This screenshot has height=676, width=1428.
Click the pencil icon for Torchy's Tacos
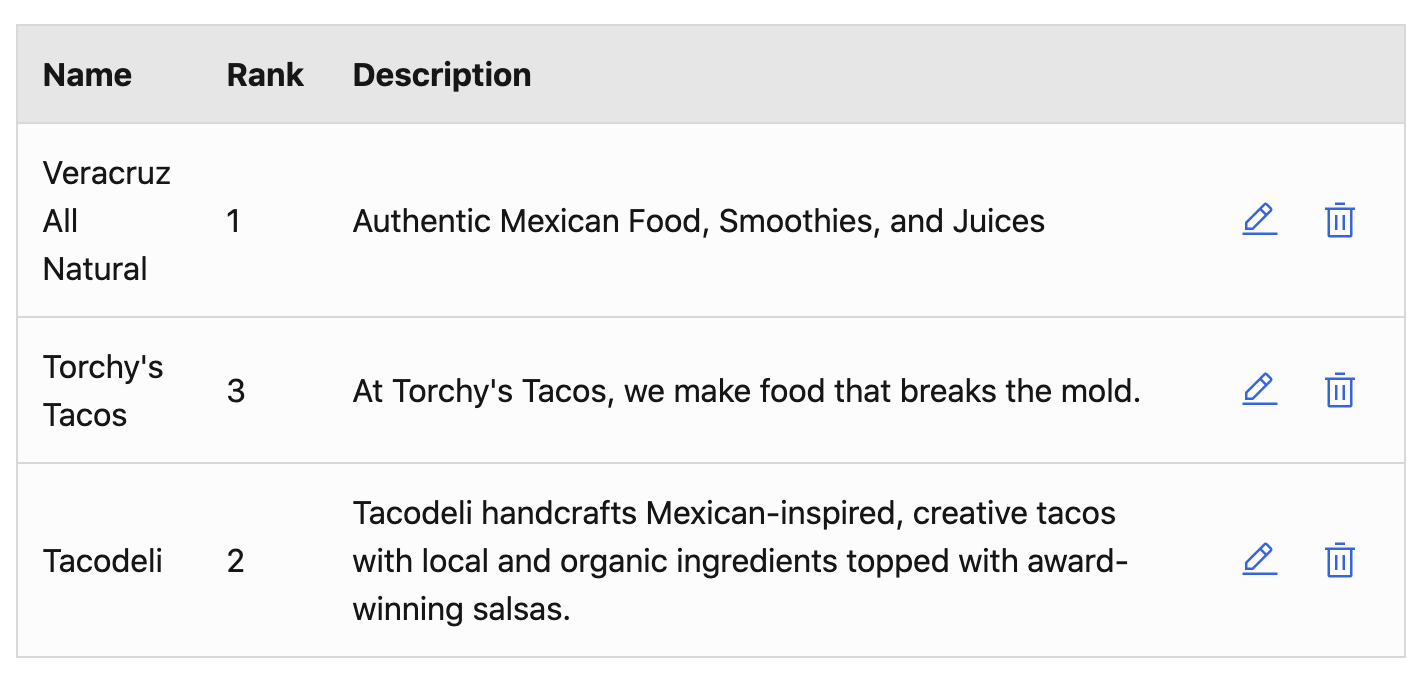click(x=1259, y=389)
